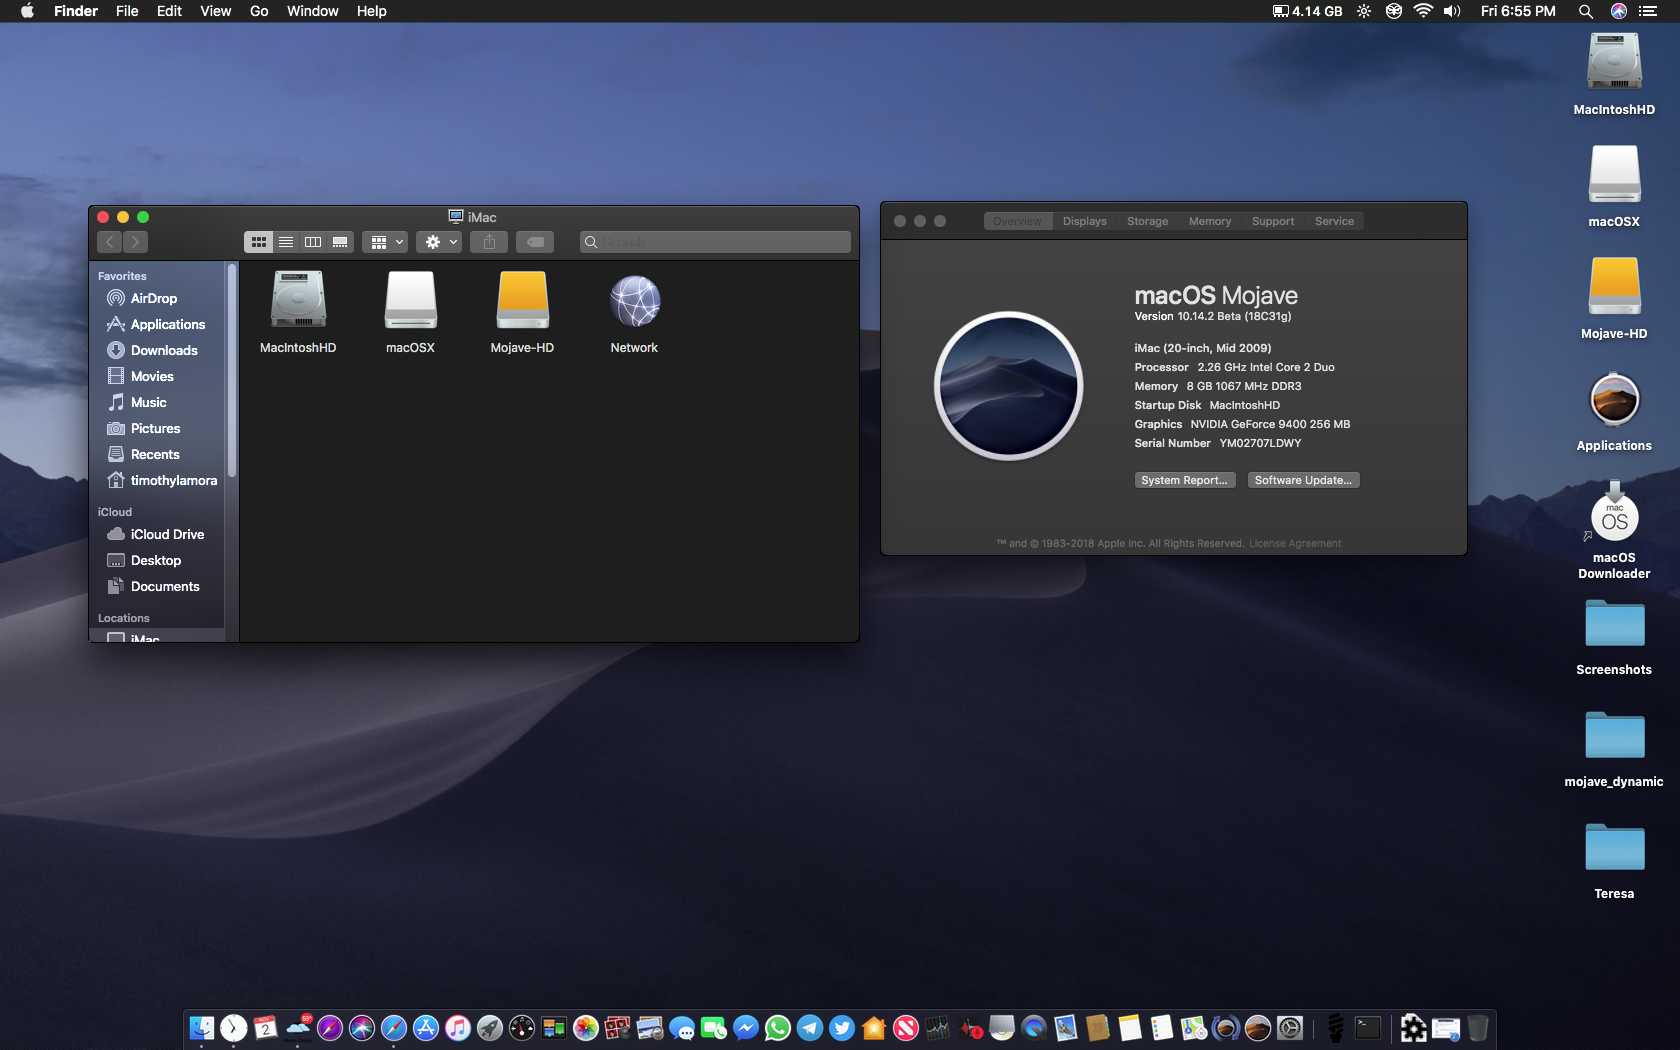Screen dimensions: 1680x1050
Task: Click Finder forward navigation arrow
Action: click(x=136, y=242)
